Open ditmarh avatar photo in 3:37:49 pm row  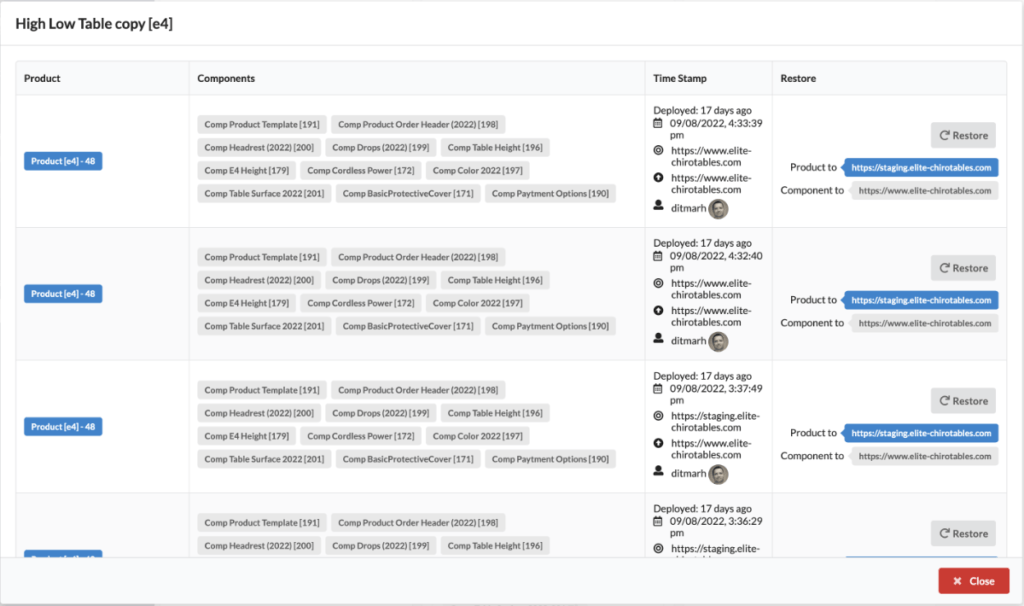click(x=718, y=475)
